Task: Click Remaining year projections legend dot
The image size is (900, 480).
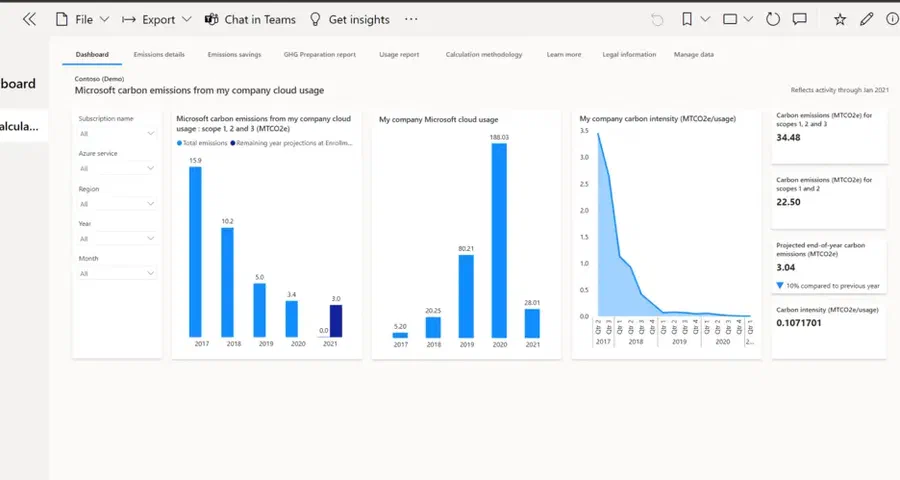Action: (232, 143)
